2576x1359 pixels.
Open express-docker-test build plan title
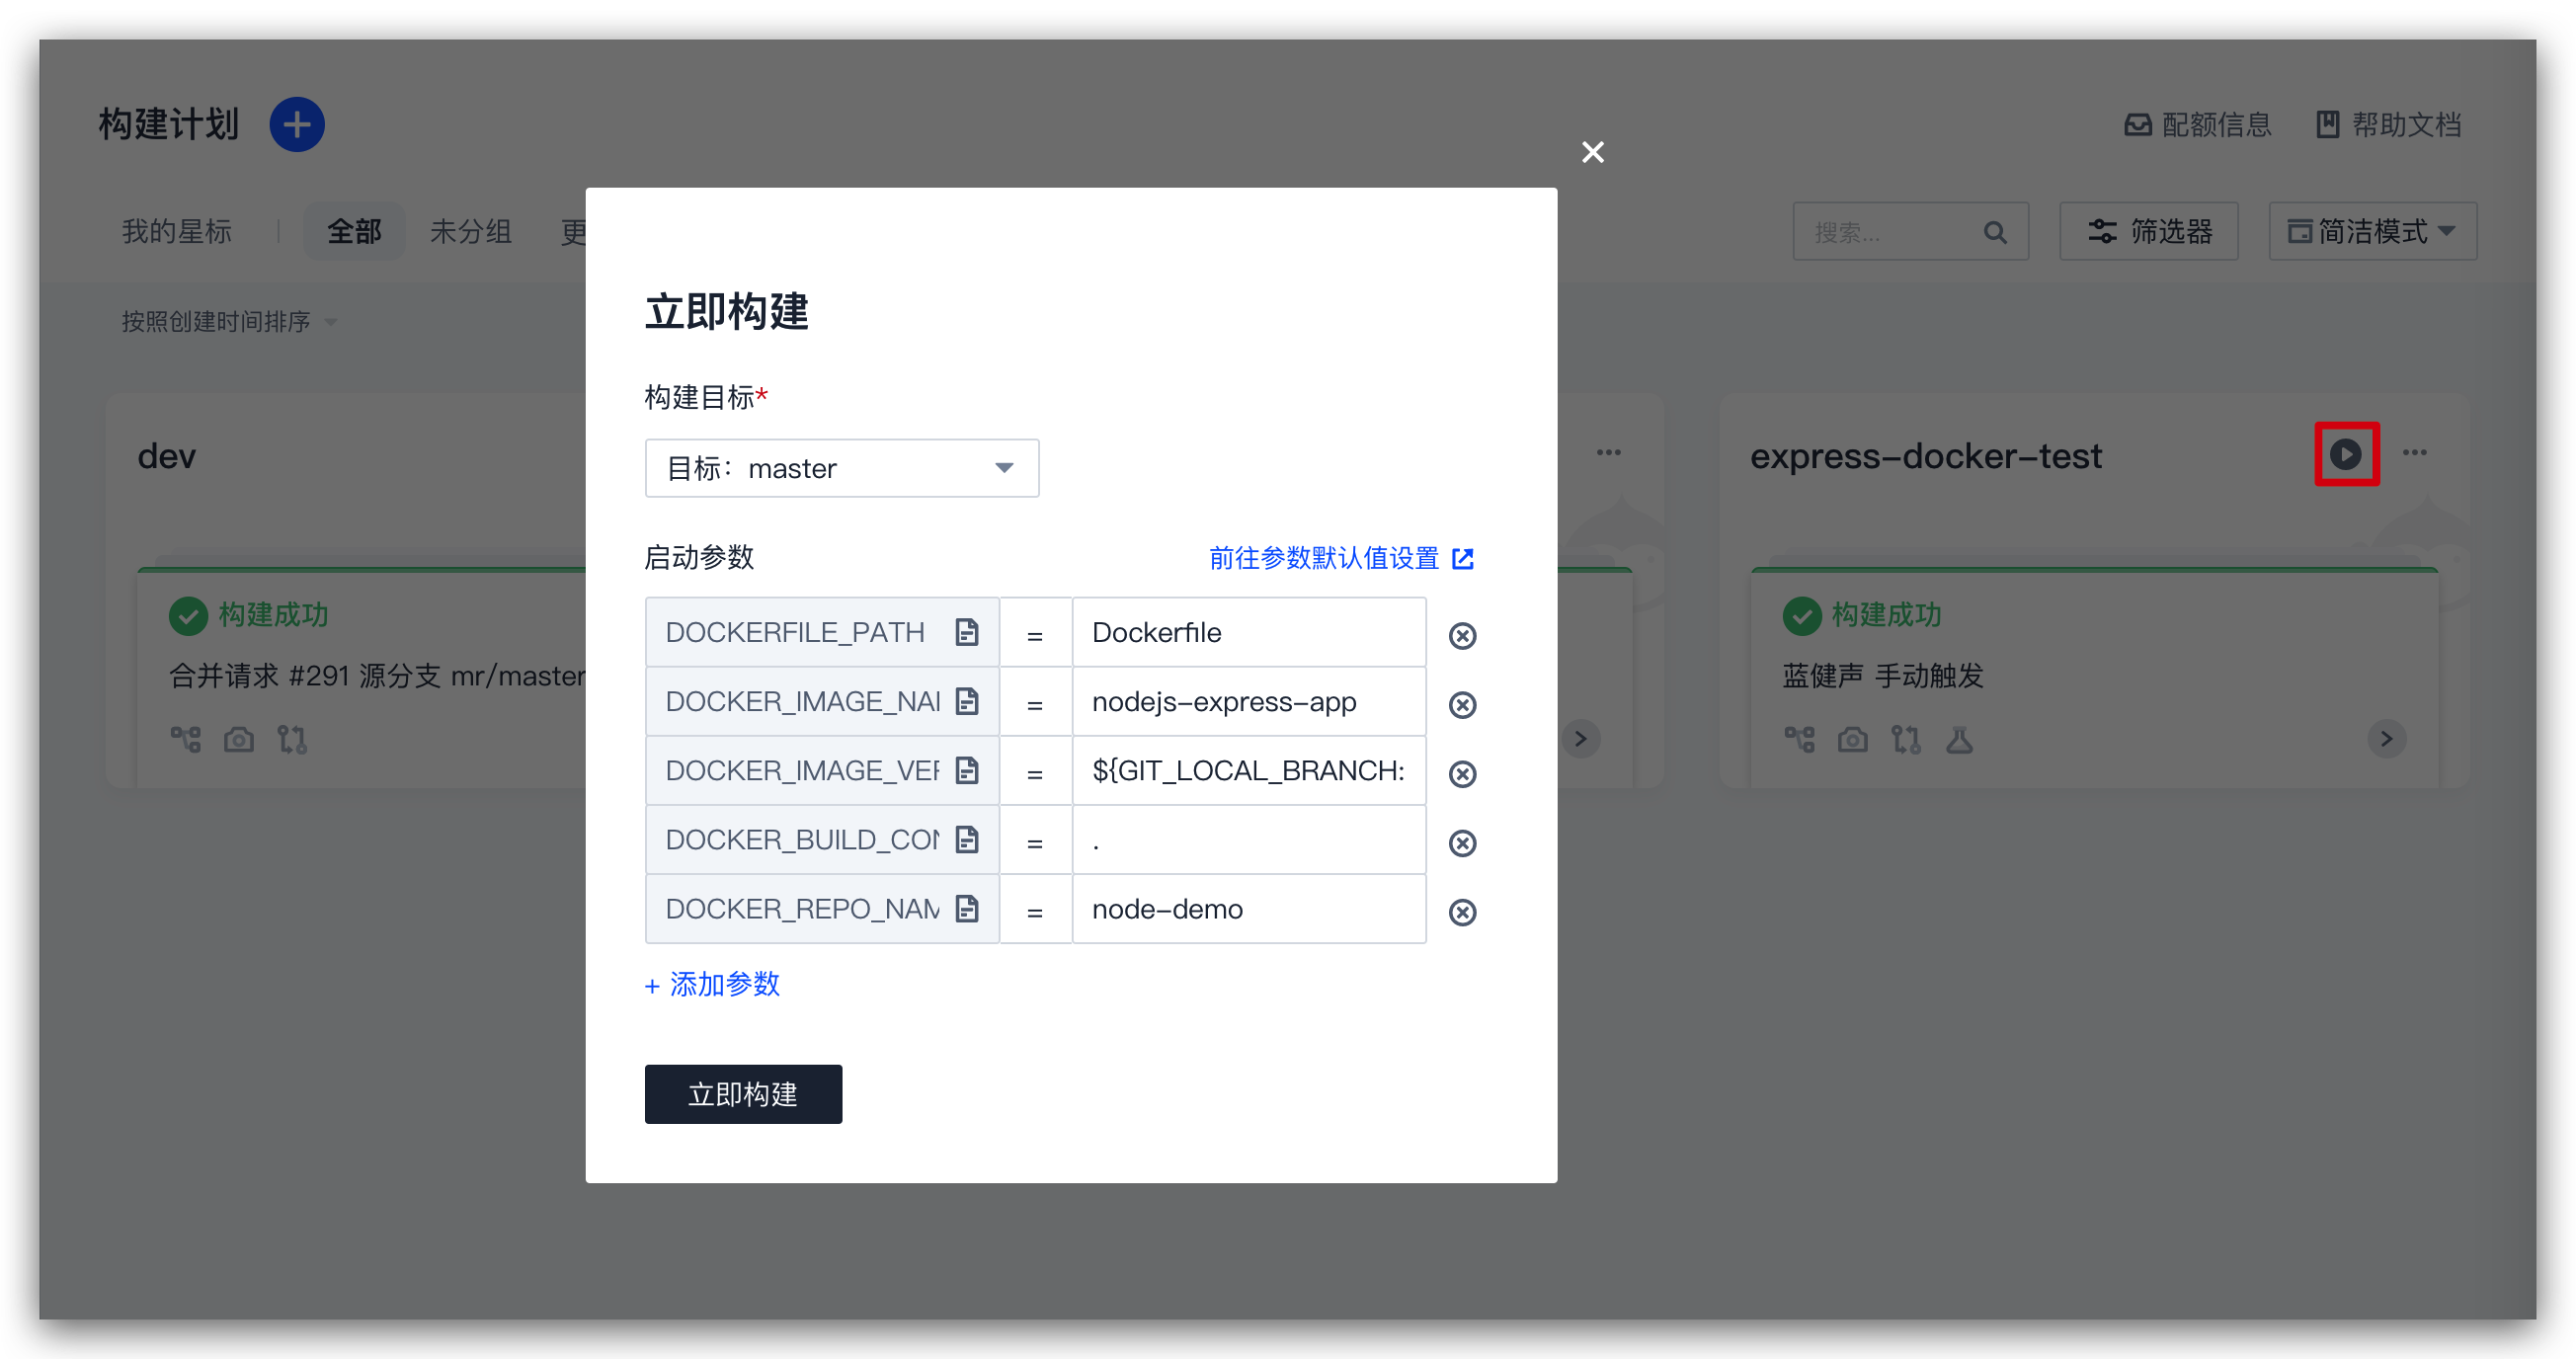(x=1925, y=456)
